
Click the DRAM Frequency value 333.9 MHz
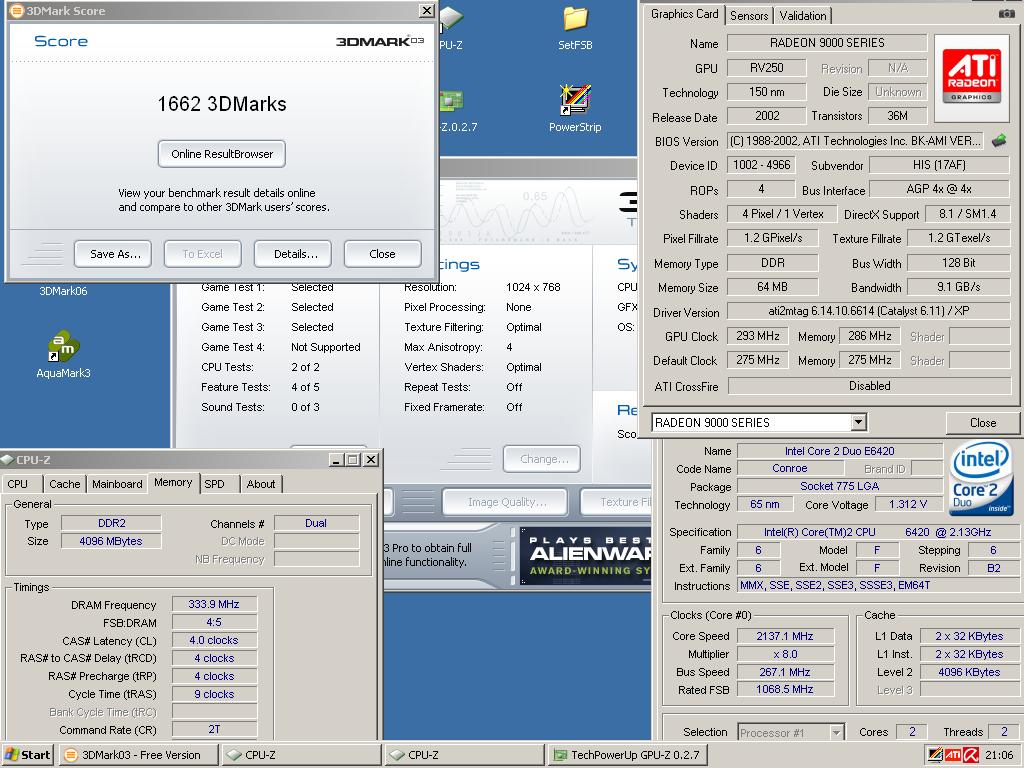[x=214, y=604]
